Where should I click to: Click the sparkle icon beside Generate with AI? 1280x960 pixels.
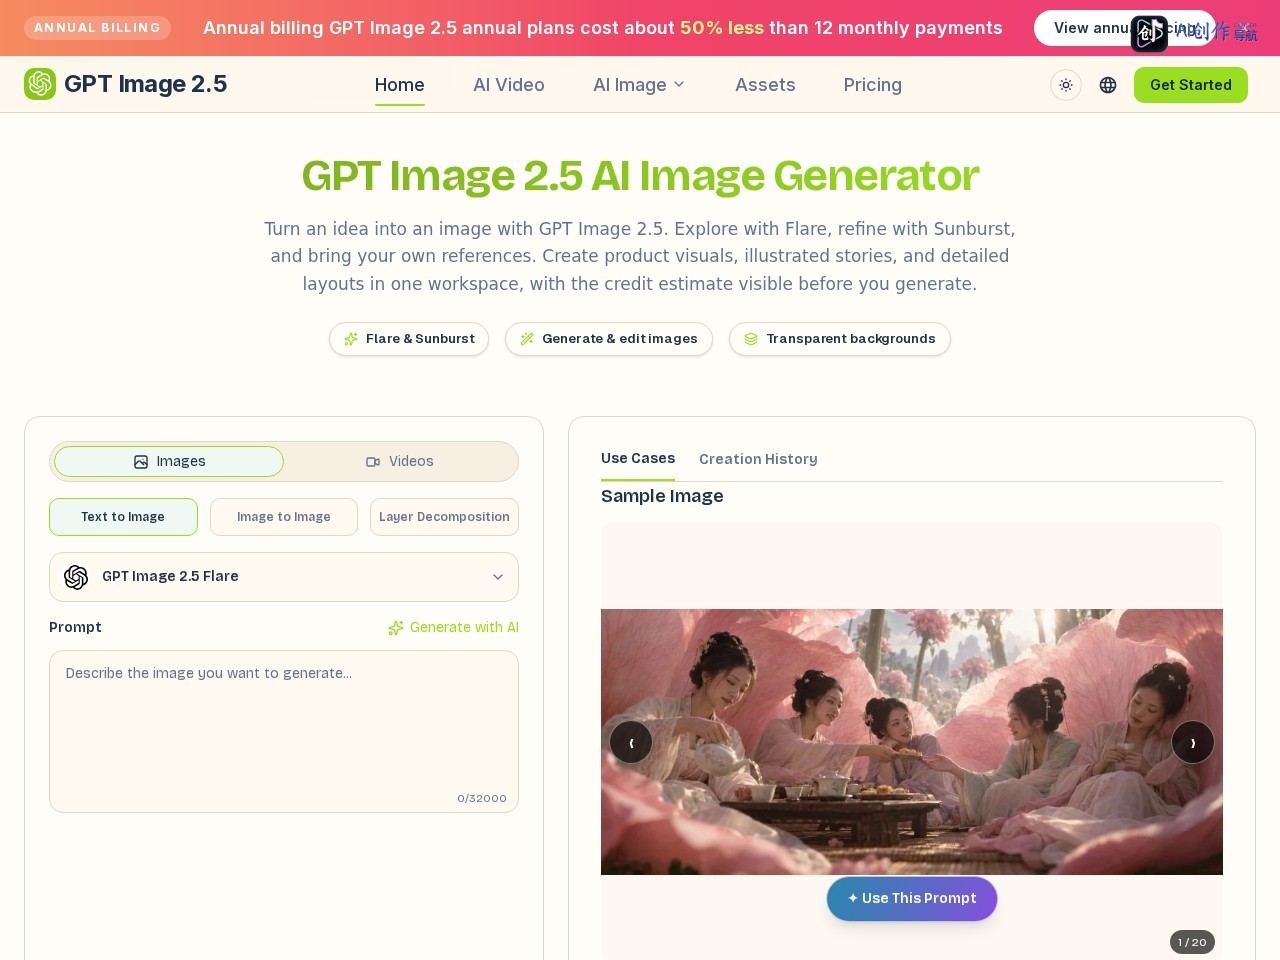click(x=396, y=628)
